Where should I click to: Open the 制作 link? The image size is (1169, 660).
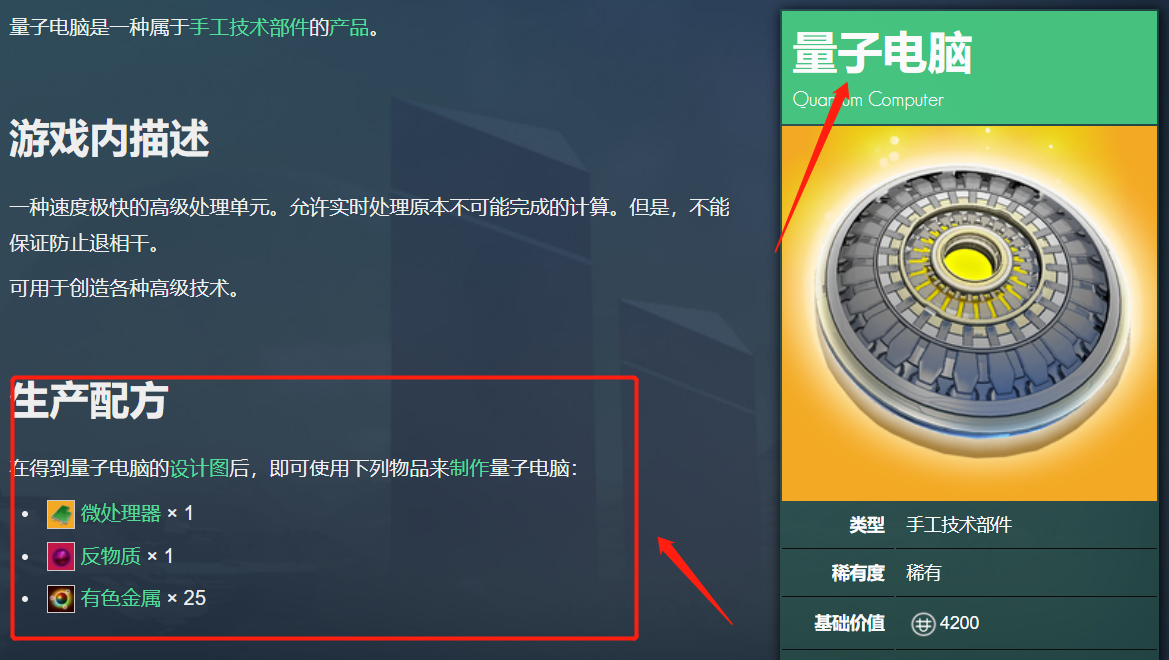point(469,468)
